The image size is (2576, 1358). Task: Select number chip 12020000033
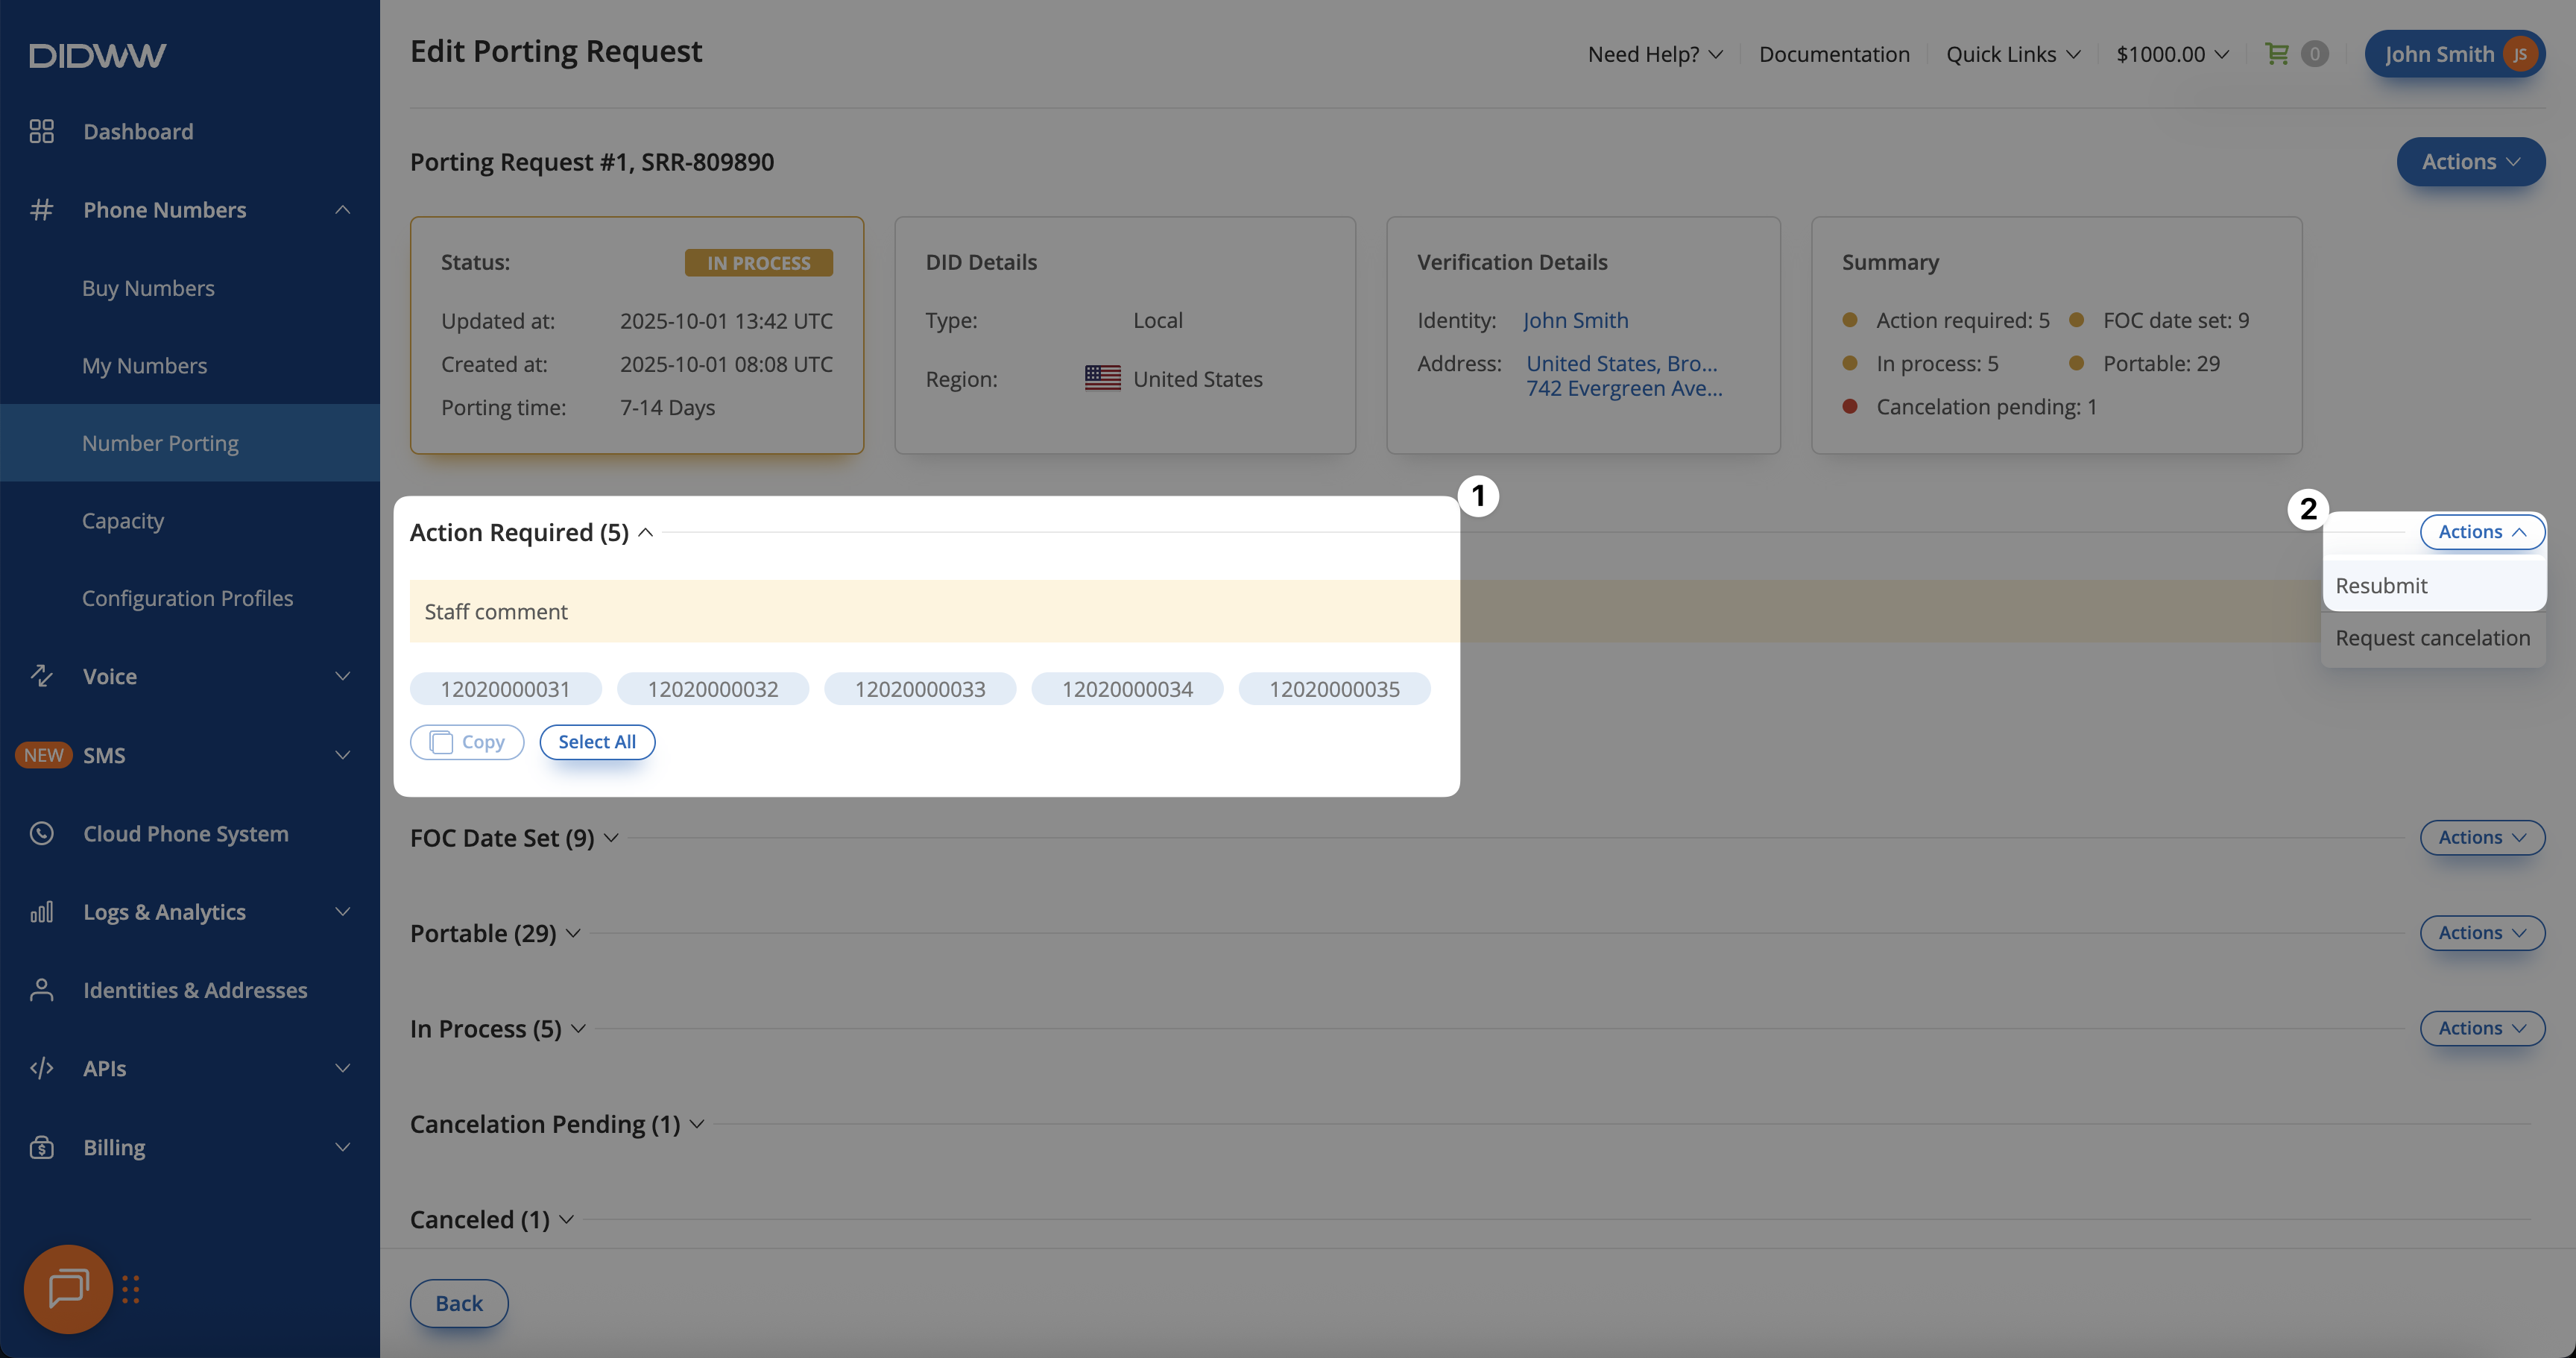pyautogui.click(x=919, y=689)
